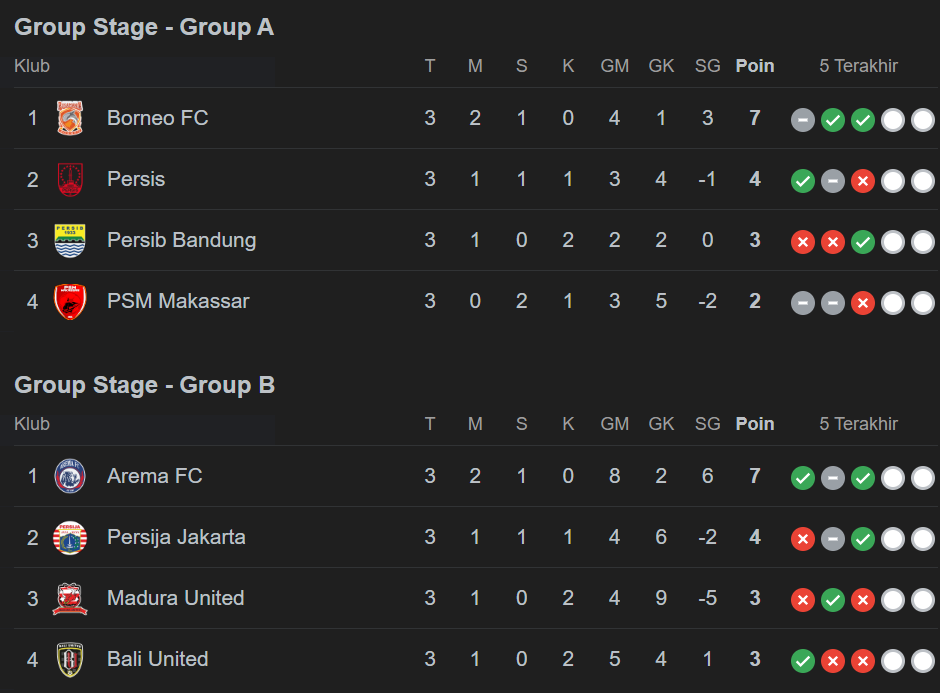Click the Persija Jakarta club logo
Image resolution: width=940 pixels, height=693 pixels.
70,537
